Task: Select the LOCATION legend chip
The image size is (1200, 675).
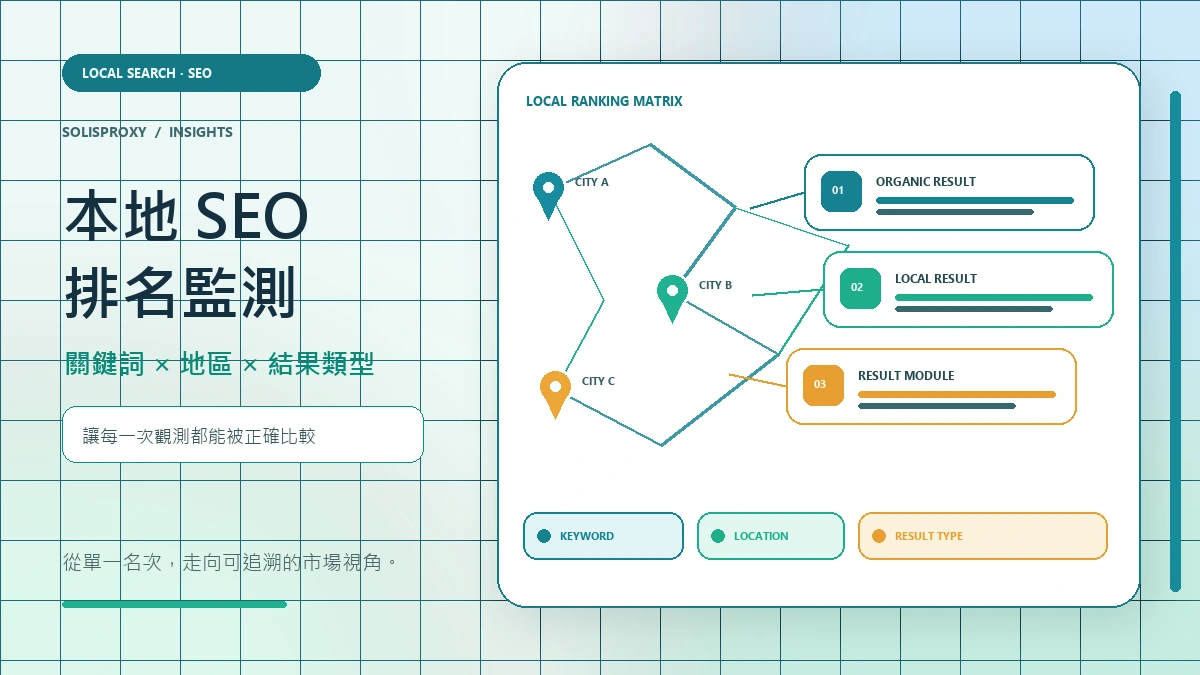Action: coord(771,536)
